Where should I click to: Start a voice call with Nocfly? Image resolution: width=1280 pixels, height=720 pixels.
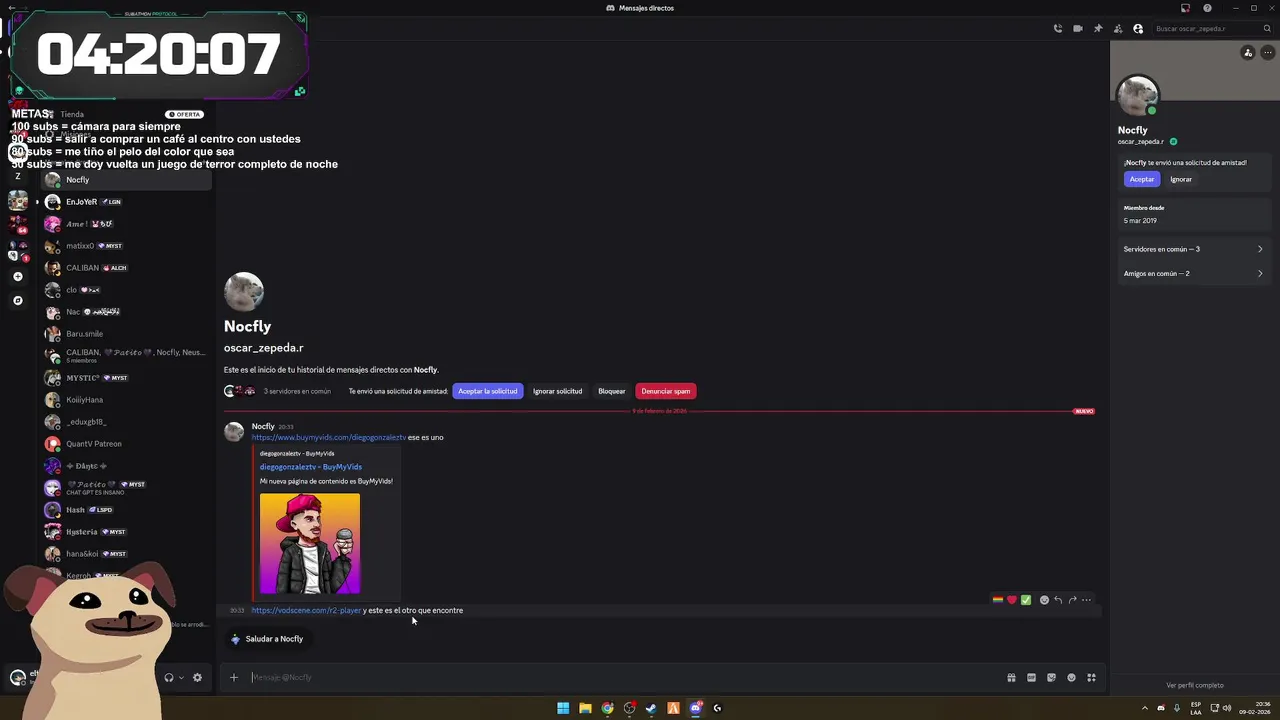click(x=1058, y=29)
